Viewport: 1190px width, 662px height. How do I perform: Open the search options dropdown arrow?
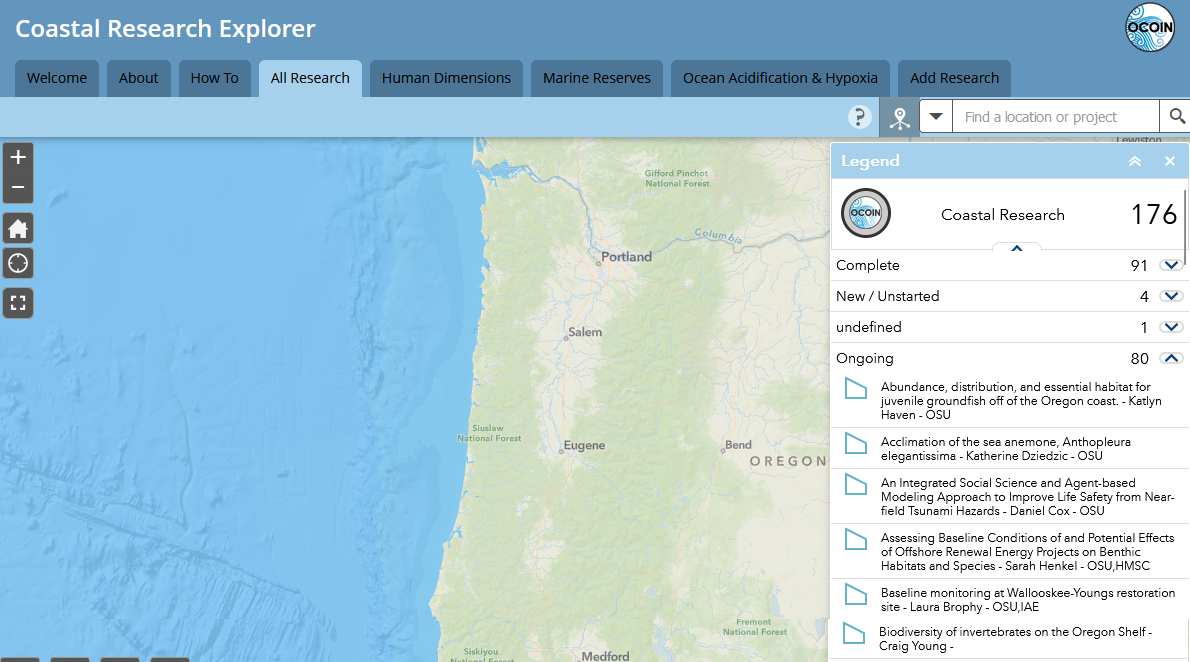coord(936,117)
